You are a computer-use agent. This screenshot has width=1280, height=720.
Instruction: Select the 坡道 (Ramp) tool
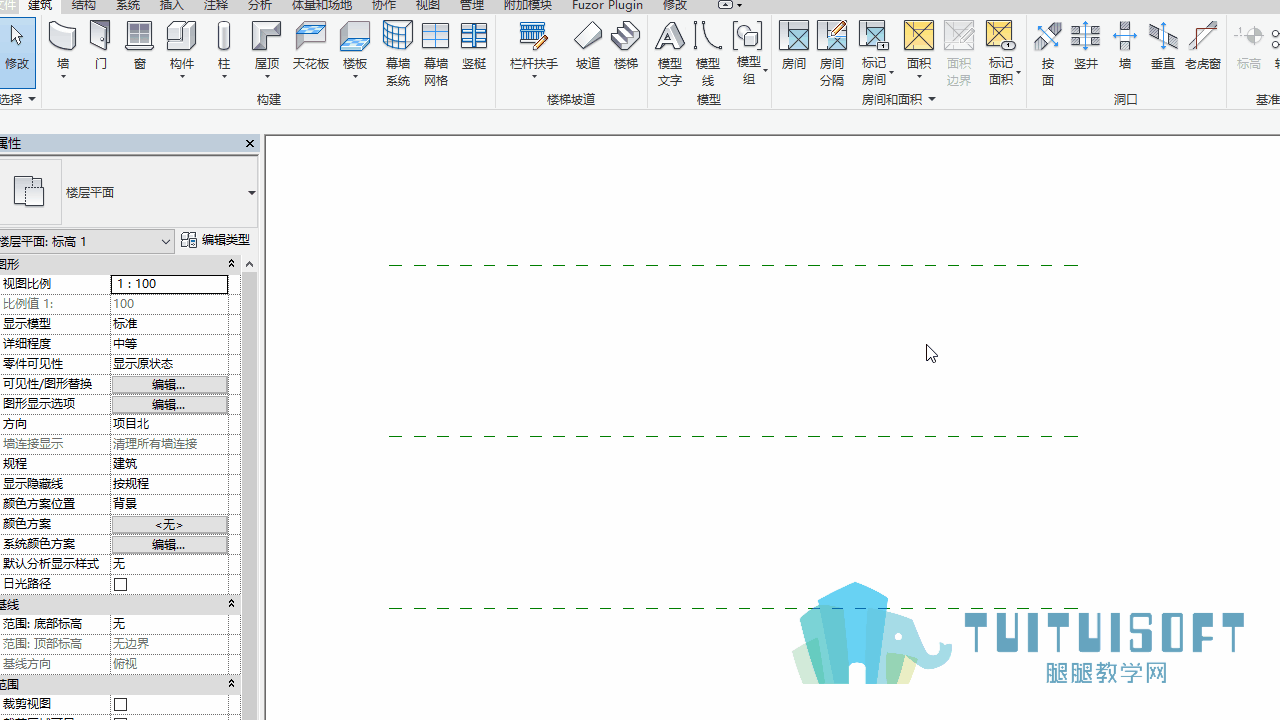588,47
